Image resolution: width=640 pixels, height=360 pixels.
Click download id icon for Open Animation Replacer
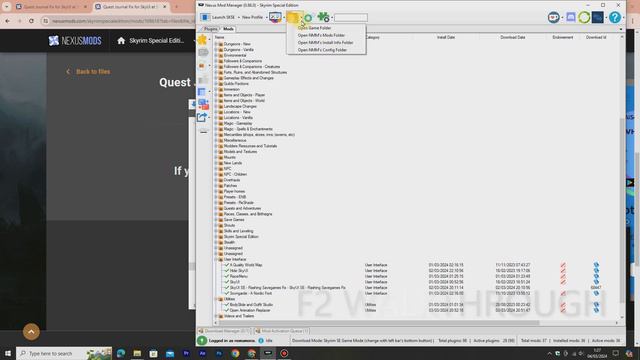point(596,311)
